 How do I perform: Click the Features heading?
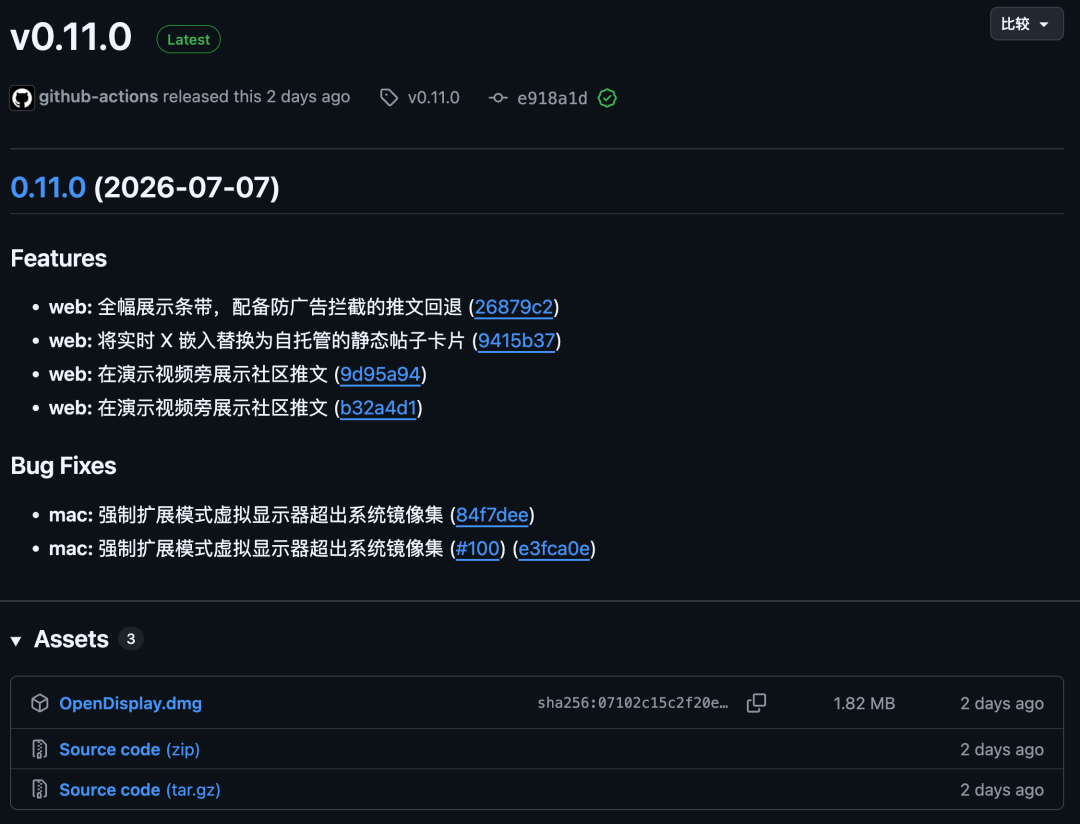point(59,258)
